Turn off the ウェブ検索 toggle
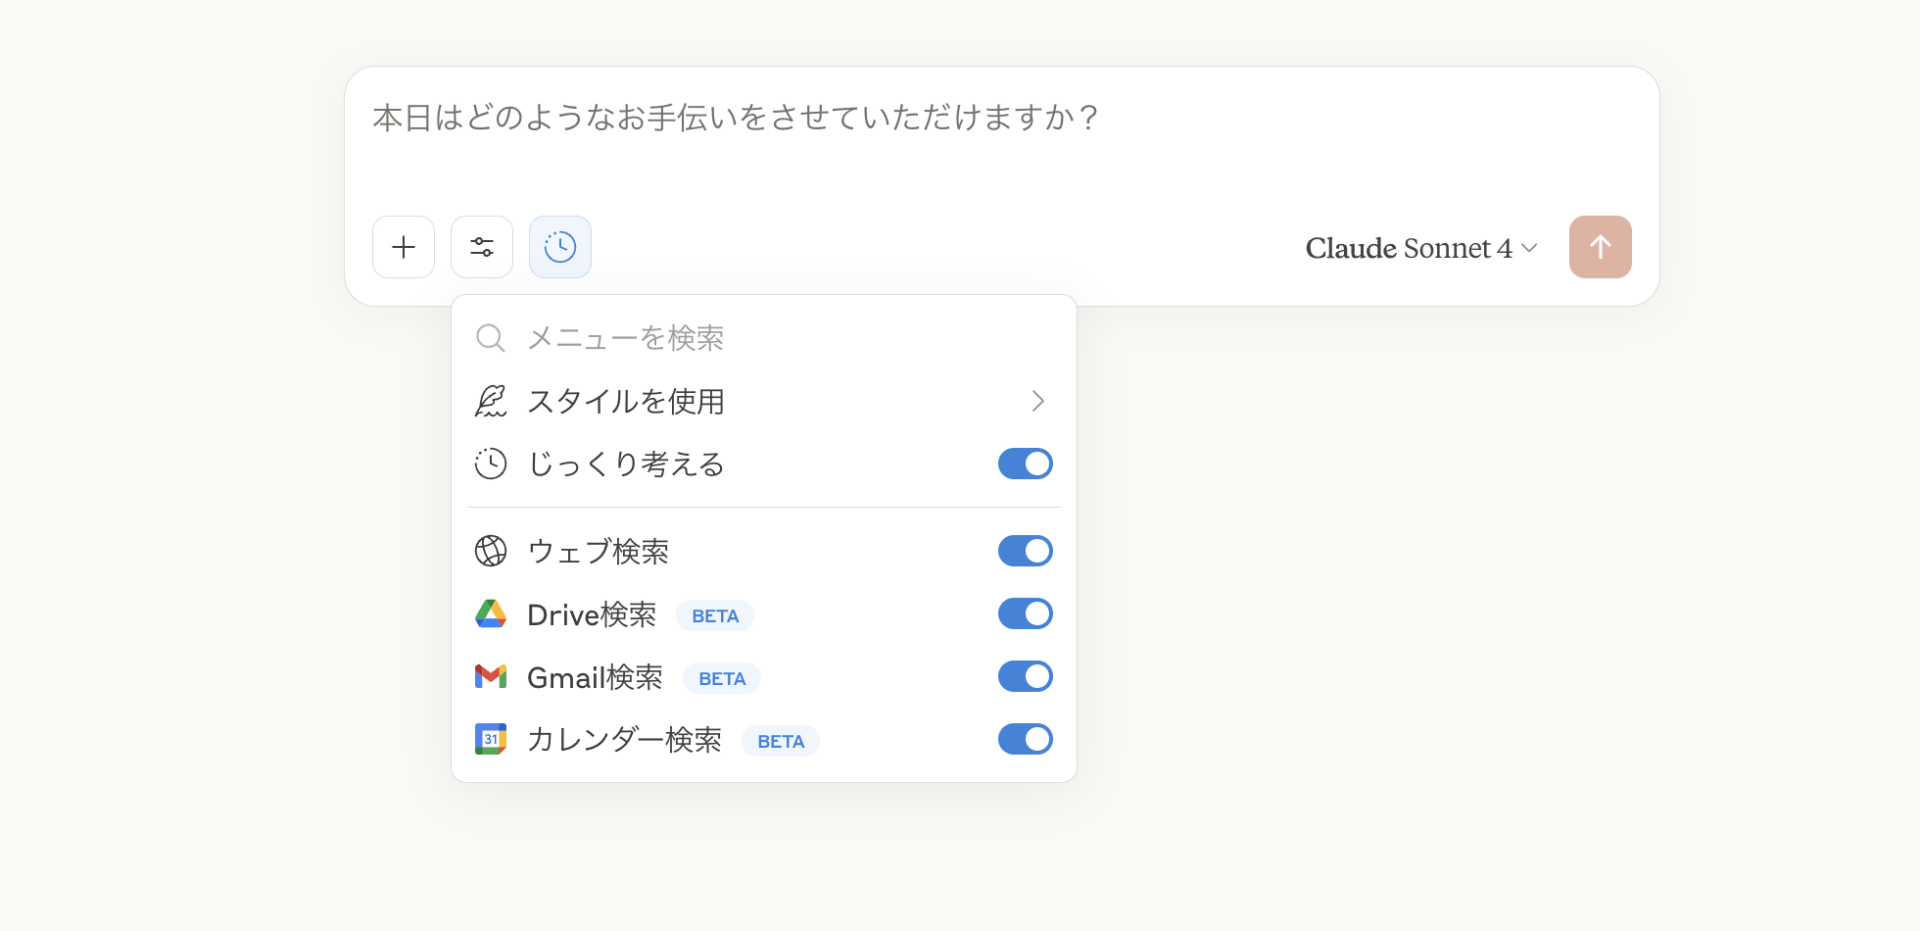This screenshot has height=931, width=1920. [1025, 550]
